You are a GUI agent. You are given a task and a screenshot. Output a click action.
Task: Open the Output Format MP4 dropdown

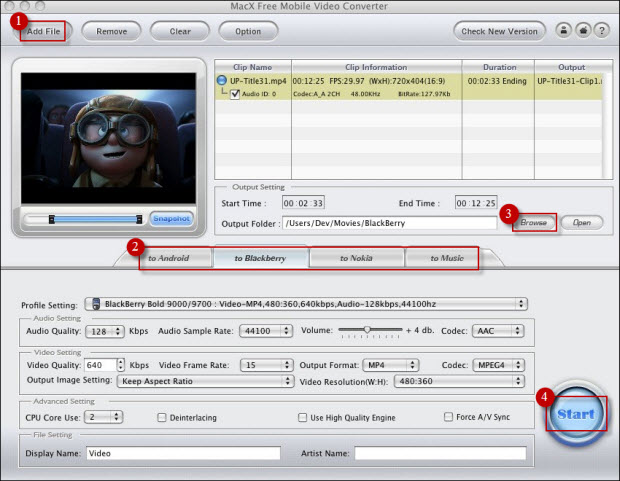click(391, 365)
